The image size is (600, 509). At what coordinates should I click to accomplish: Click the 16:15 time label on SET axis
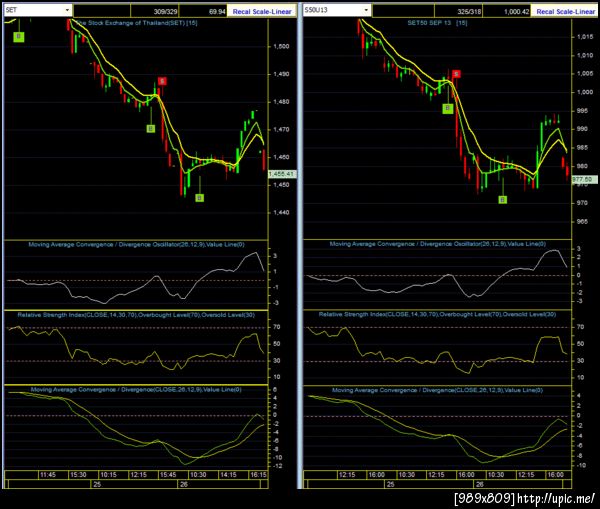(x=258, y=475)
